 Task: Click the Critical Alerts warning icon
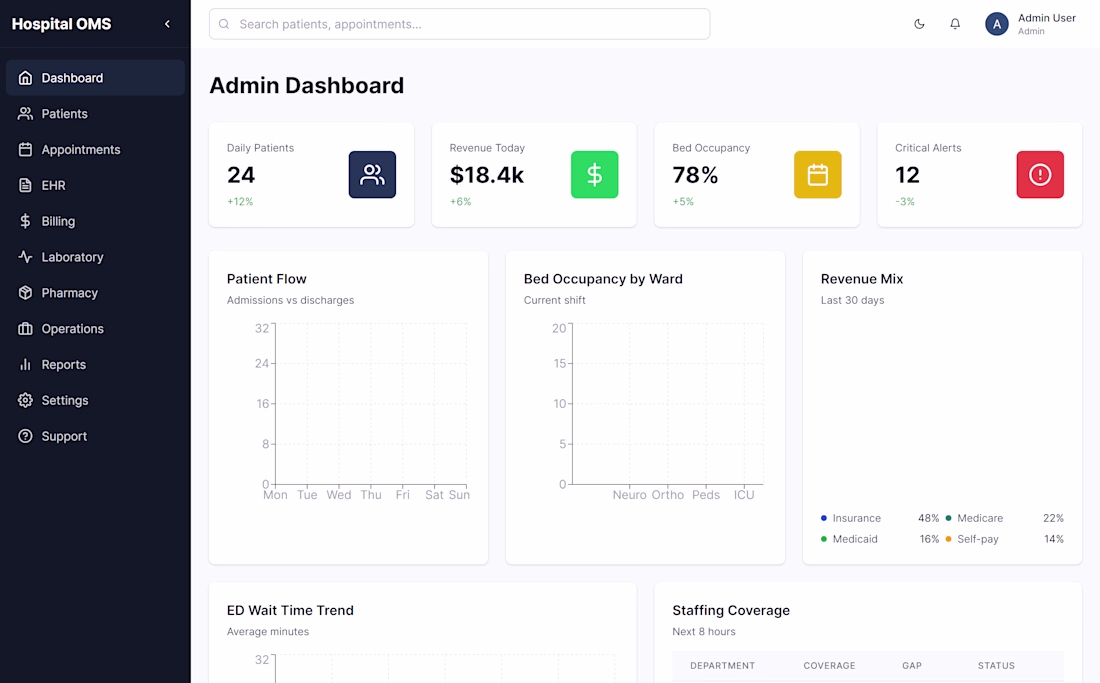pyautogui.click(x=1040, y=175)
